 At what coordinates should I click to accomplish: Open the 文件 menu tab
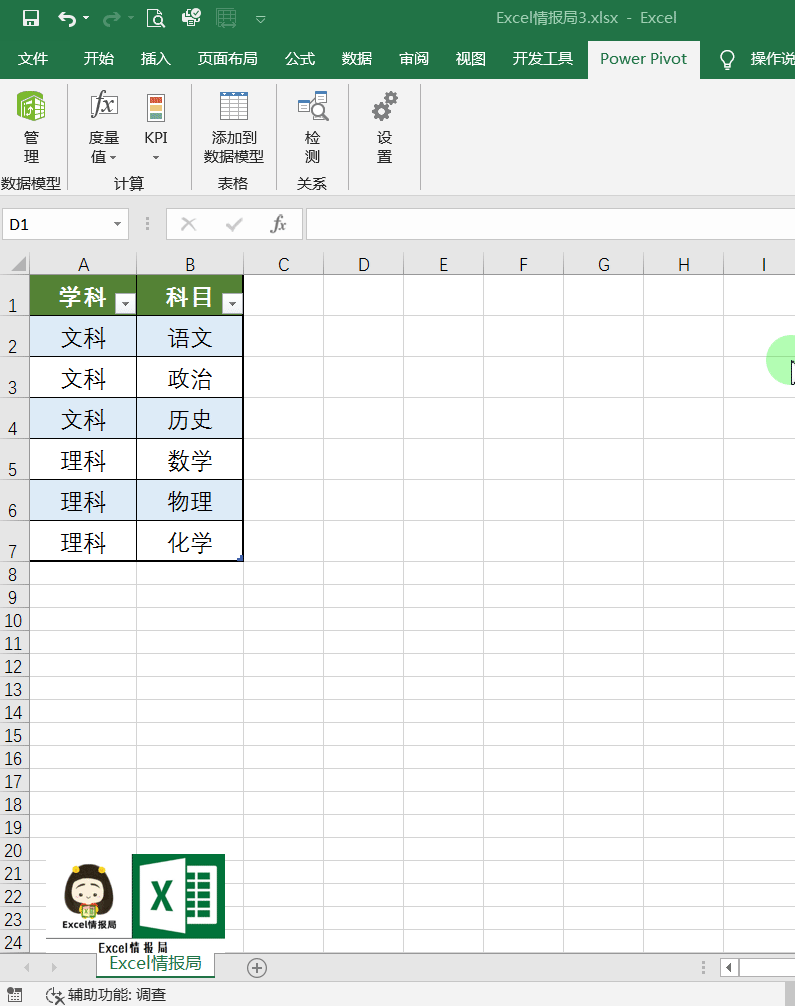coord(33,59)
